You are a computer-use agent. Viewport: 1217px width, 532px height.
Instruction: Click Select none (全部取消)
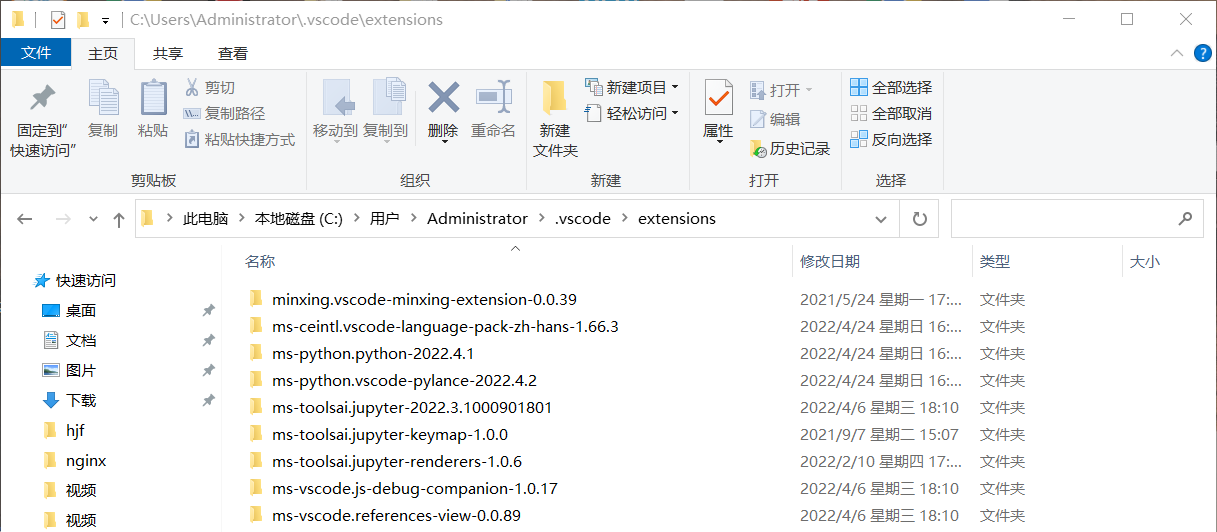[891, 113]
